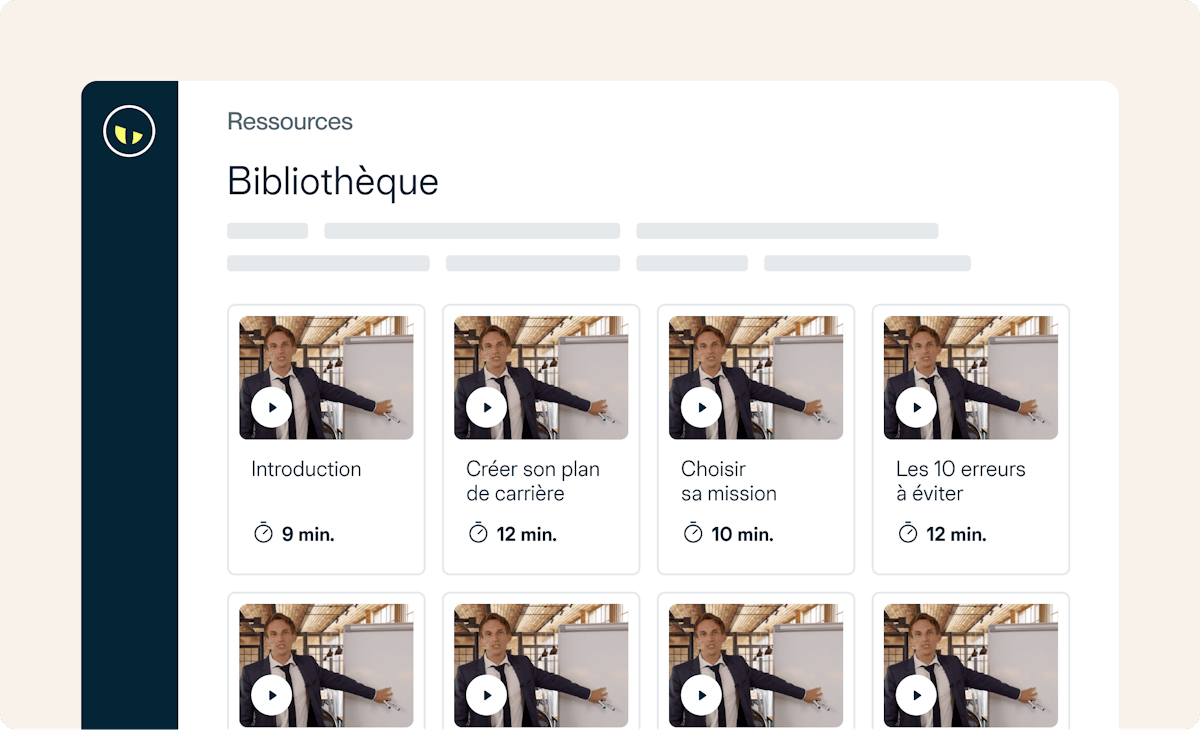This screenshot has width=1200, height=730.
Task: Play the Choisir sa mission video
Action: coord(702,407)
